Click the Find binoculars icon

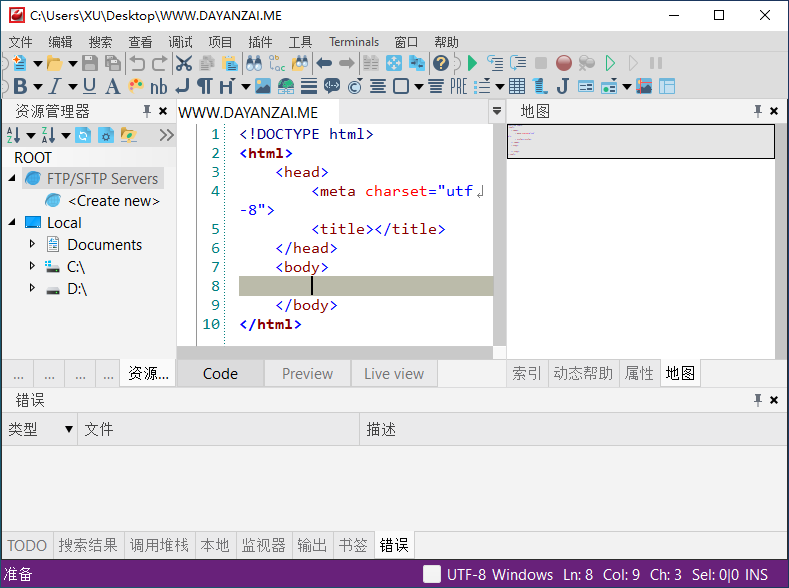coord(254,63)
